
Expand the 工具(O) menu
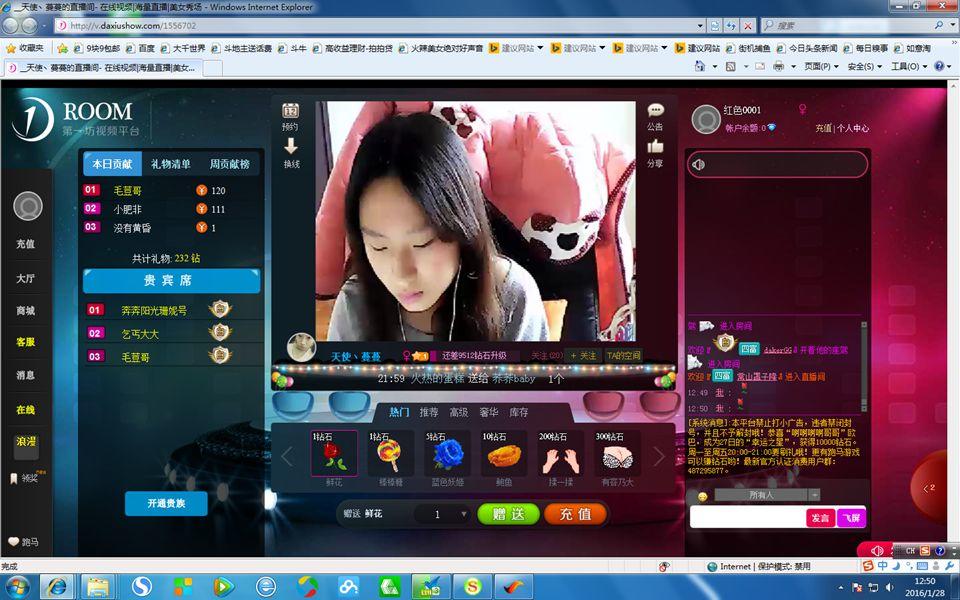[x=909, y=66]
